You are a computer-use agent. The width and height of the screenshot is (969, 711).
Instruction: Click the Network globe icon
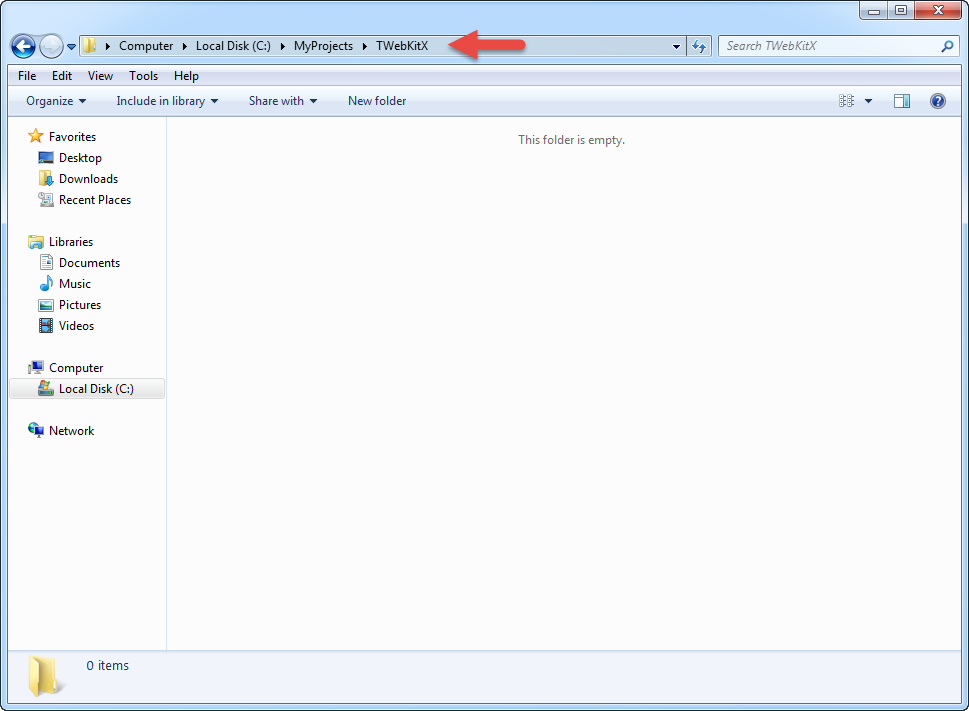pyautogui.click(x=36, y=430)
